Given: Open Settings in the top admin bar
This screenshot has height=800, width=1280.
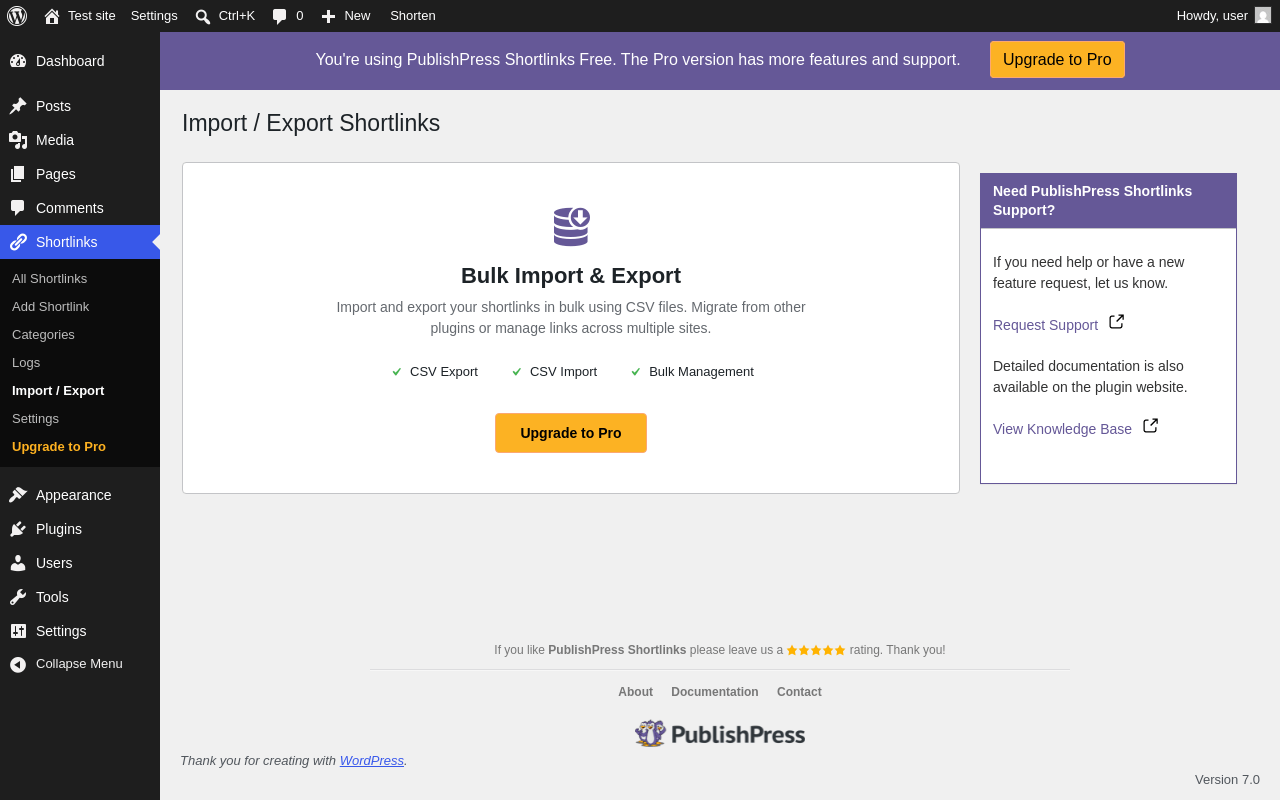Looking at the screenshot, I should (154, 16).
